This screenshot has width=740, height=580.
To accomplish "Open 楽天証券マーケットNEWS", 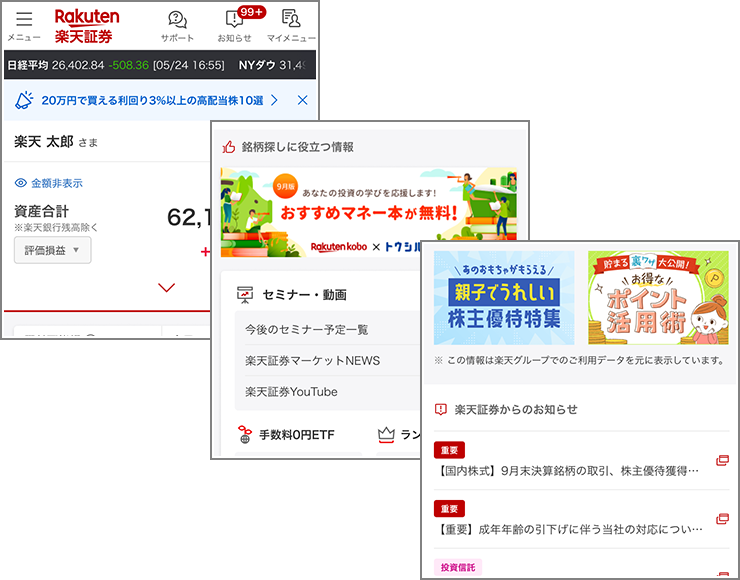I will pos(312,361).
